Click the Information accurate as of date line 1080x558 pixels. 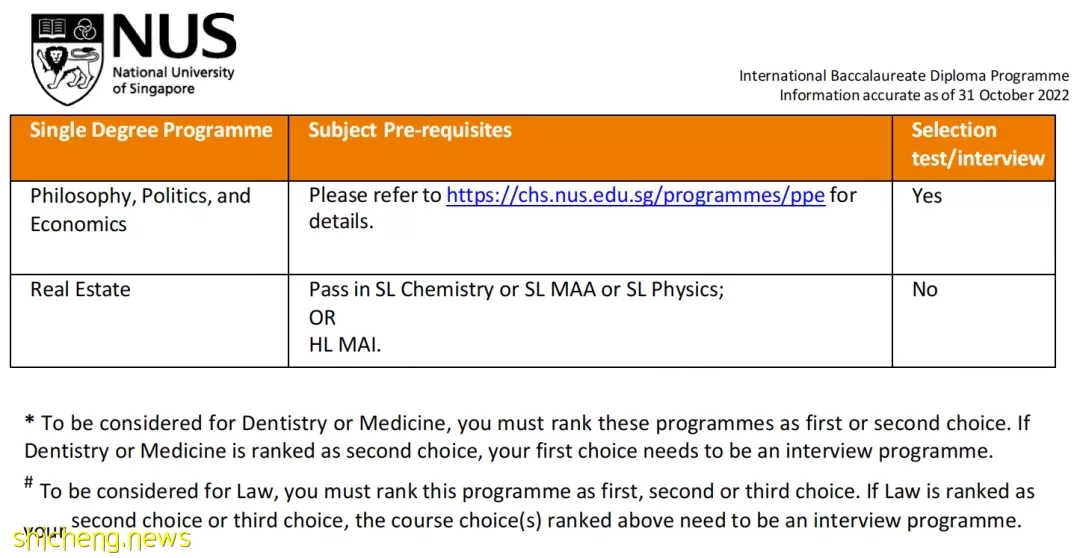924,95
